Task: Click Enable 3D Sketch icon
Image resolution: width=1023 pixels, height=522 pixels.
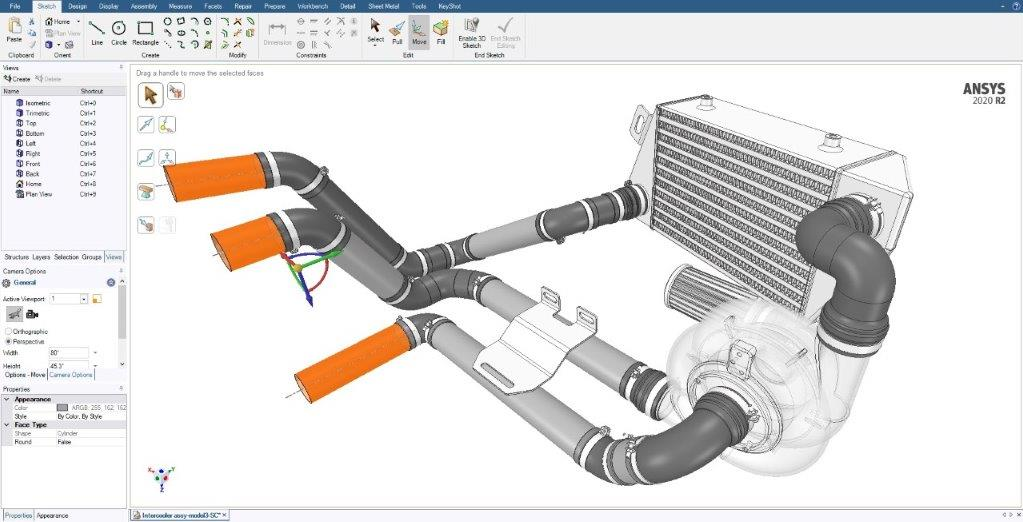Action: [x=472, y=33]
